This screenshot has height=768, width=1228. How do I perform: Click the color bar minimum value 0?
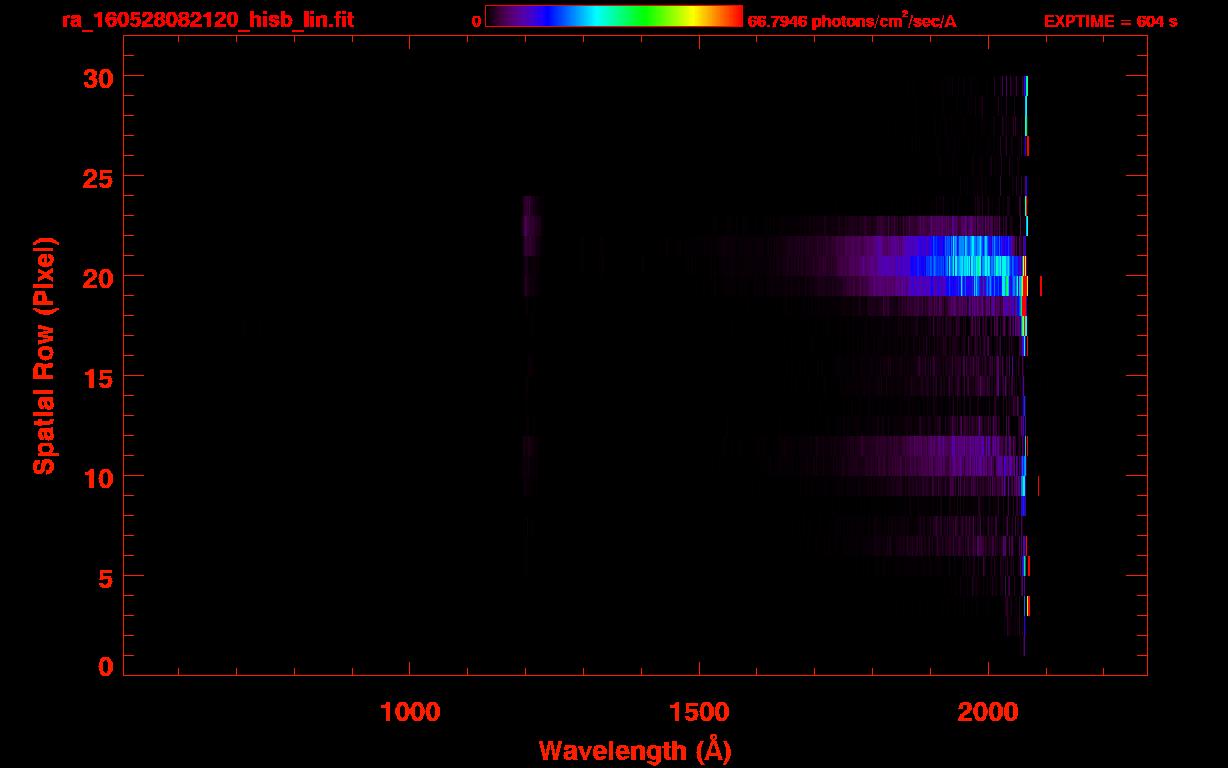point(476,21)
